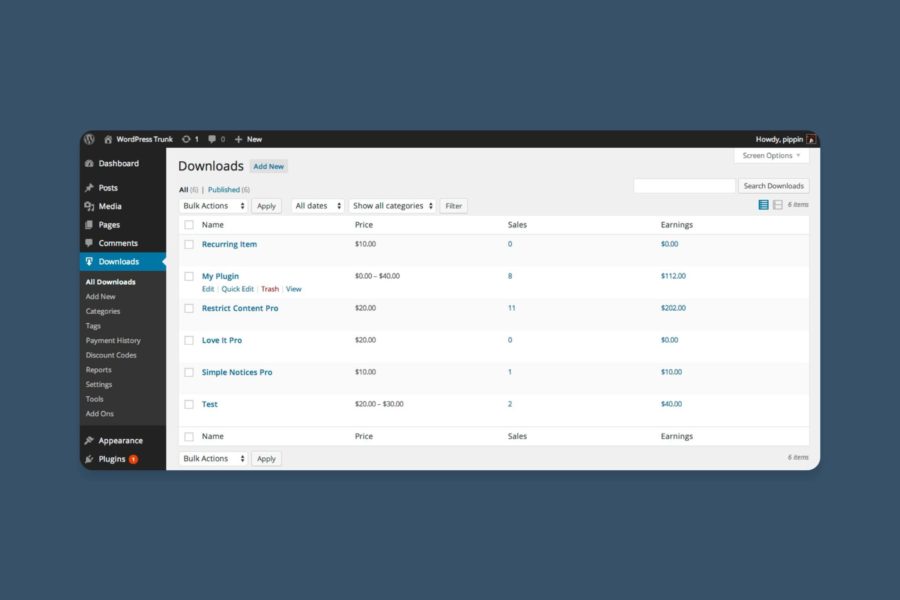The height and width of the screenshot is (600, 900).
Task: Expand the All dates filter dropdown
Action: [317, 205]
